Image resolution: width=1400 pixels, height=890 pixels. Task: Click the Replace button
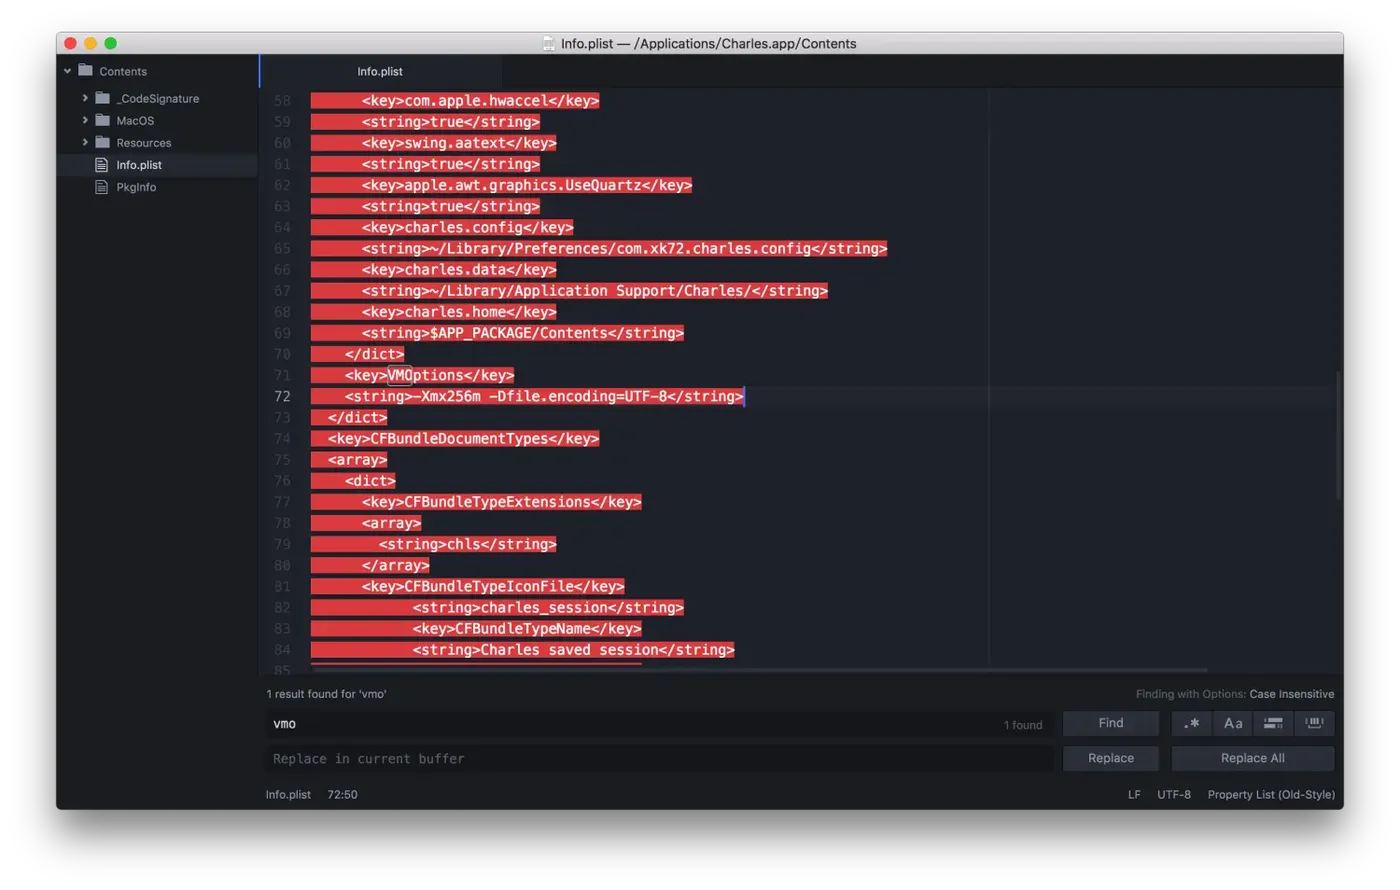click(1111, 758)
